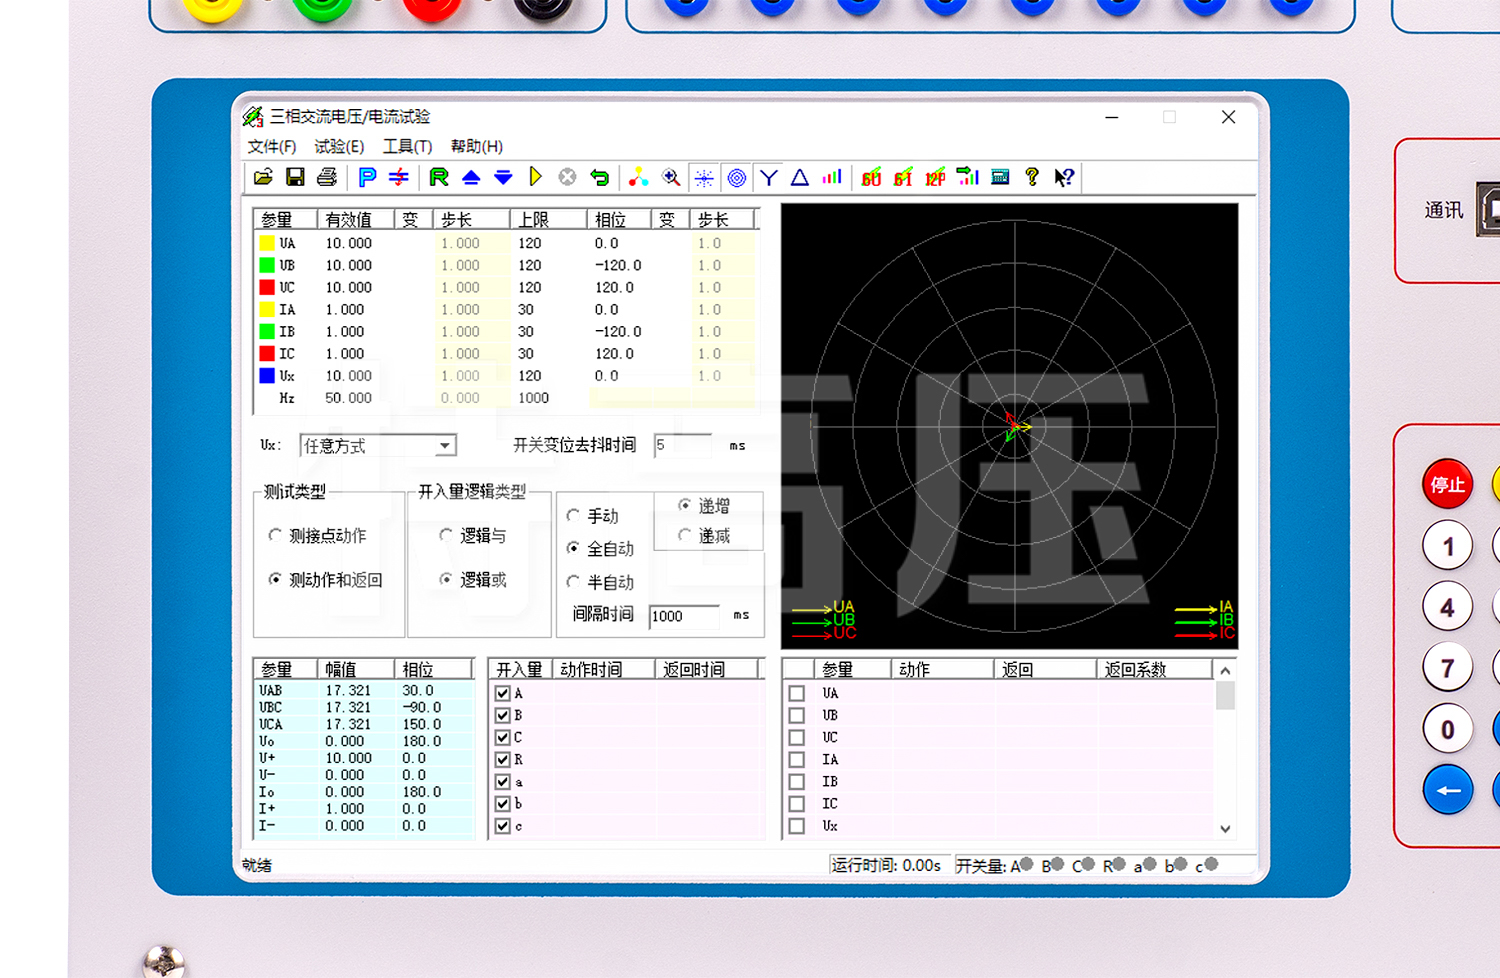
Task: Select the 测接点动作 radio button
Action: coord(276,535)
